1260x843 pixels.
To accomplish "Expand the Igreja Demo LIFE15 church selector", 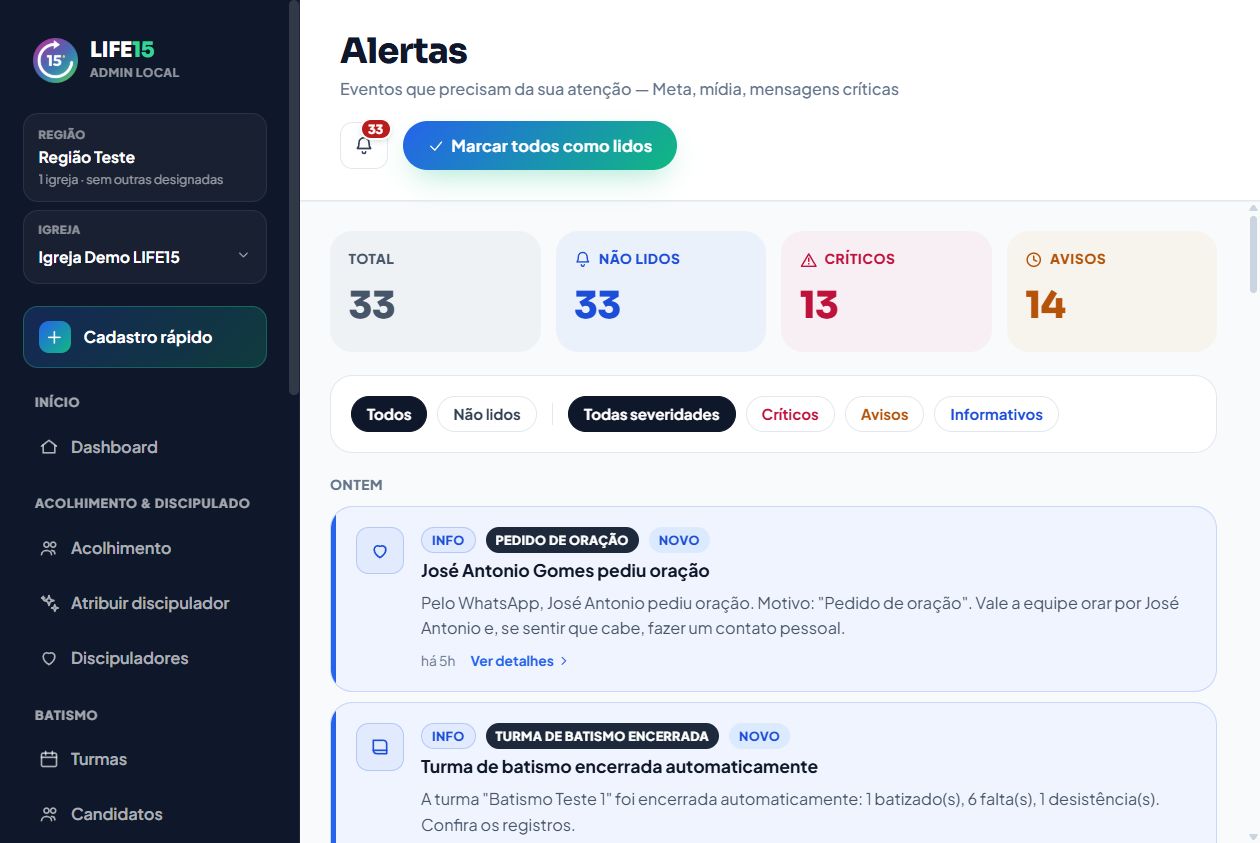I will (145, 247).
